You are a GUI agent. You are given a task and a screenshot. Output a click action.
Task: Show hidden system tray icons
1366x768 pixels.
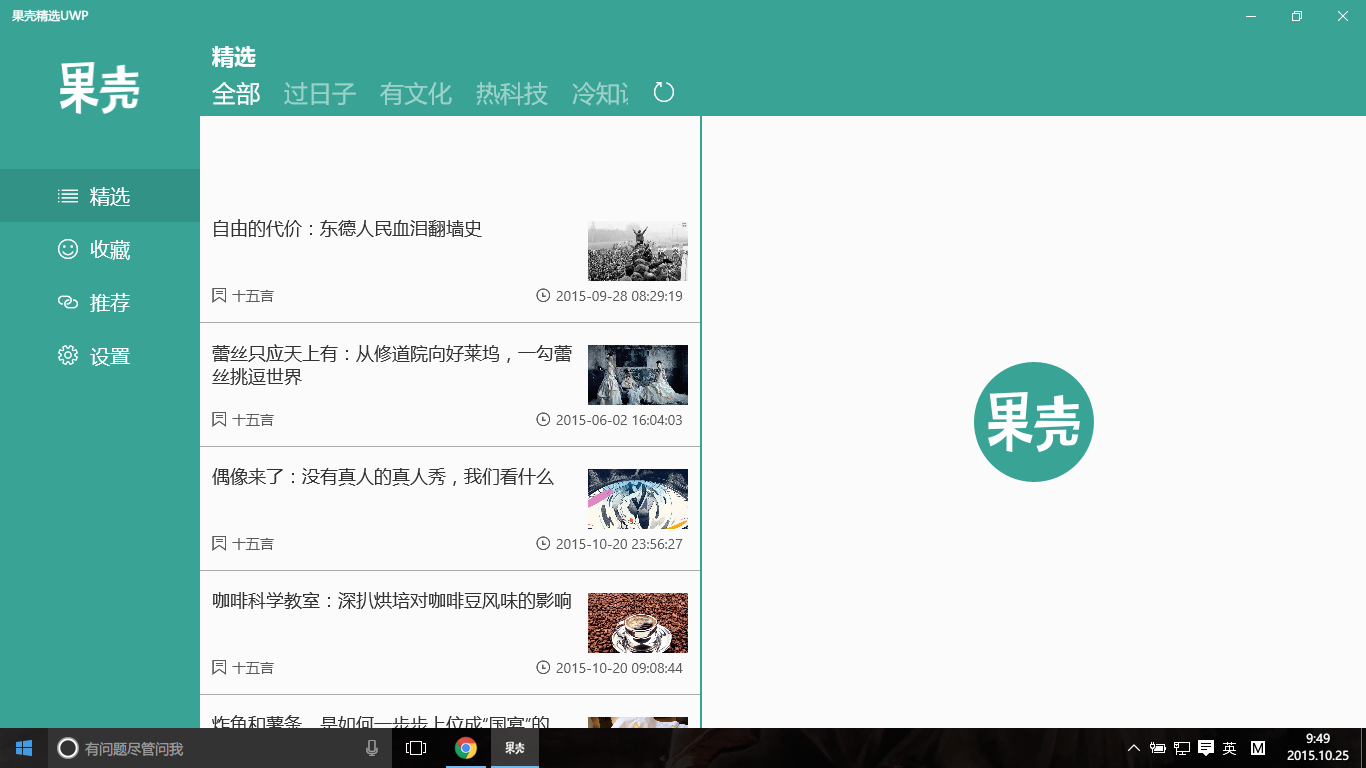point(1134,748)
